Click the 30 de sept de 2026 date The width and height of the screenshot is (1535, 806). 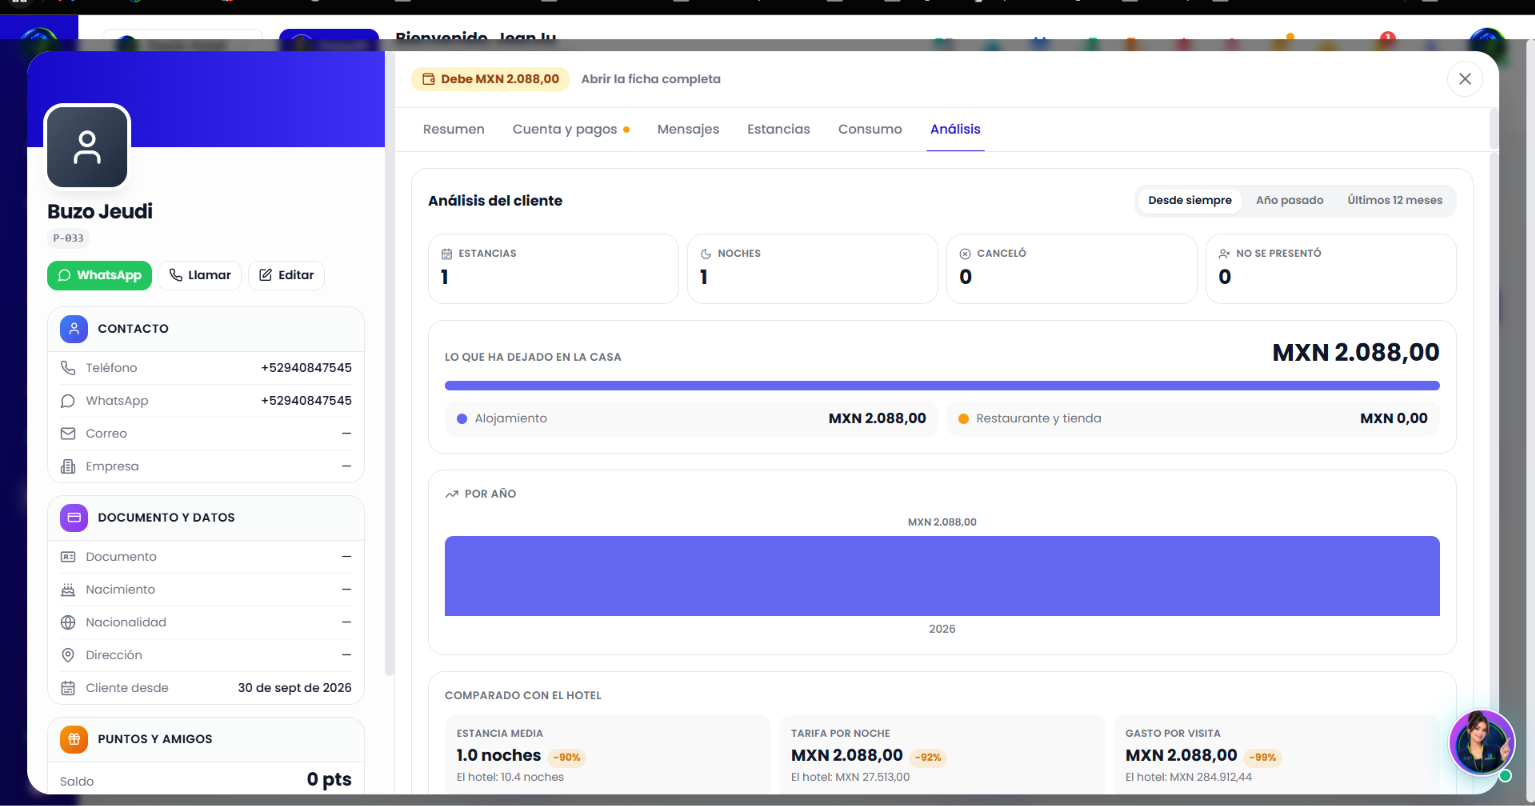295,688
